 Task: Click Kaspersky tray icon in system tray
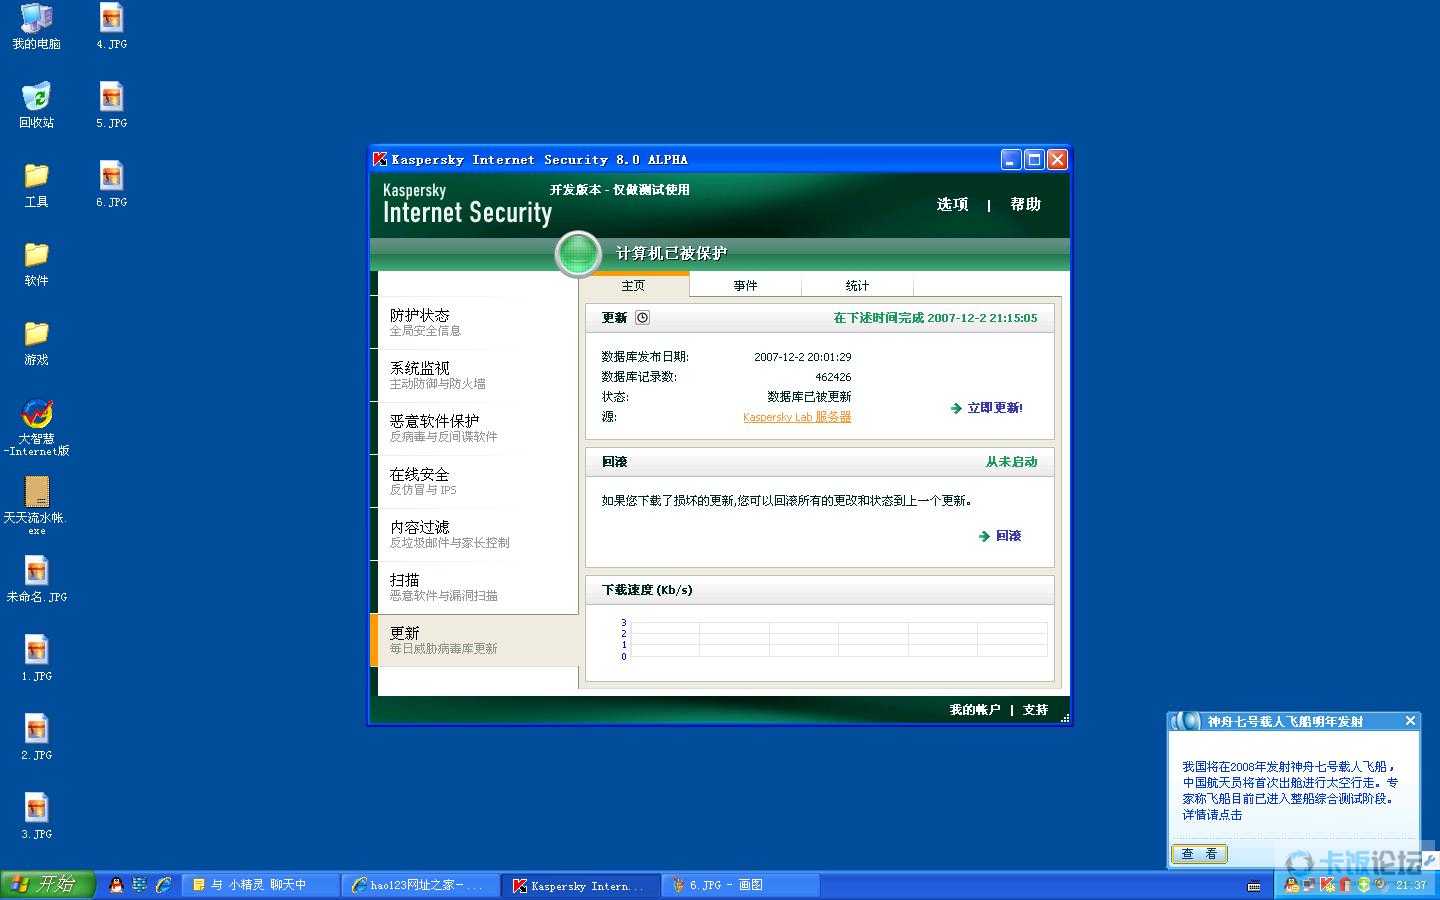click(1327, 885)
